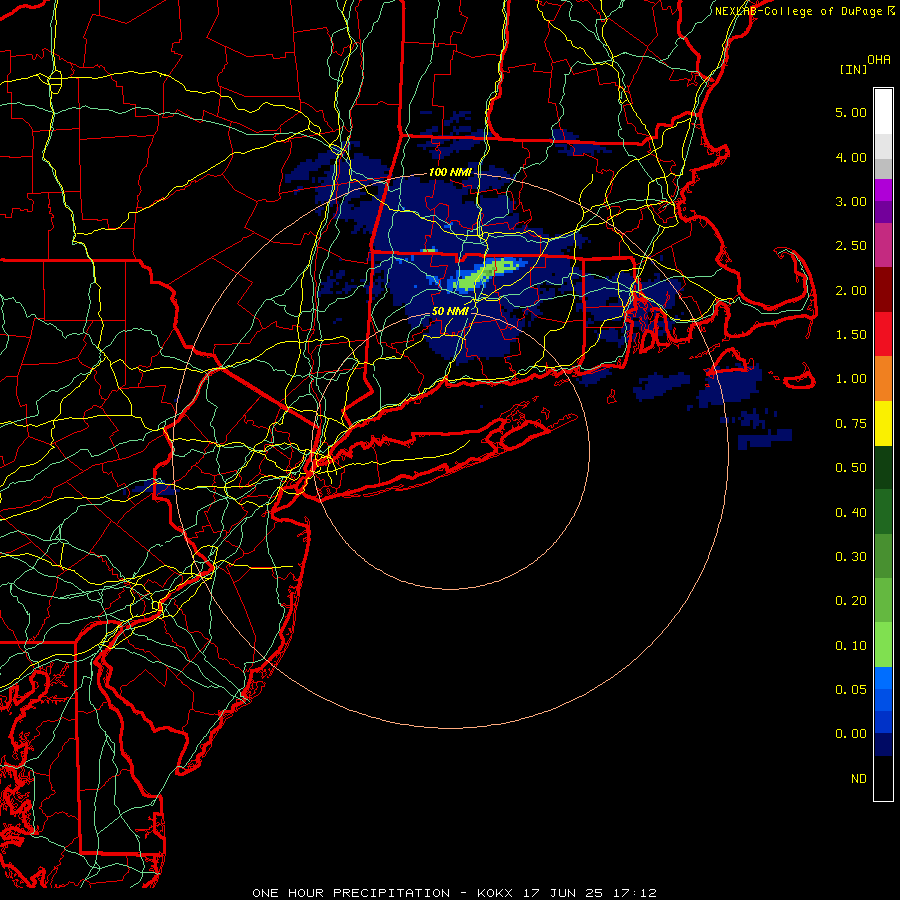900x900 pixels.
Task: Click the '1.00' legend value
Action: 851,379
